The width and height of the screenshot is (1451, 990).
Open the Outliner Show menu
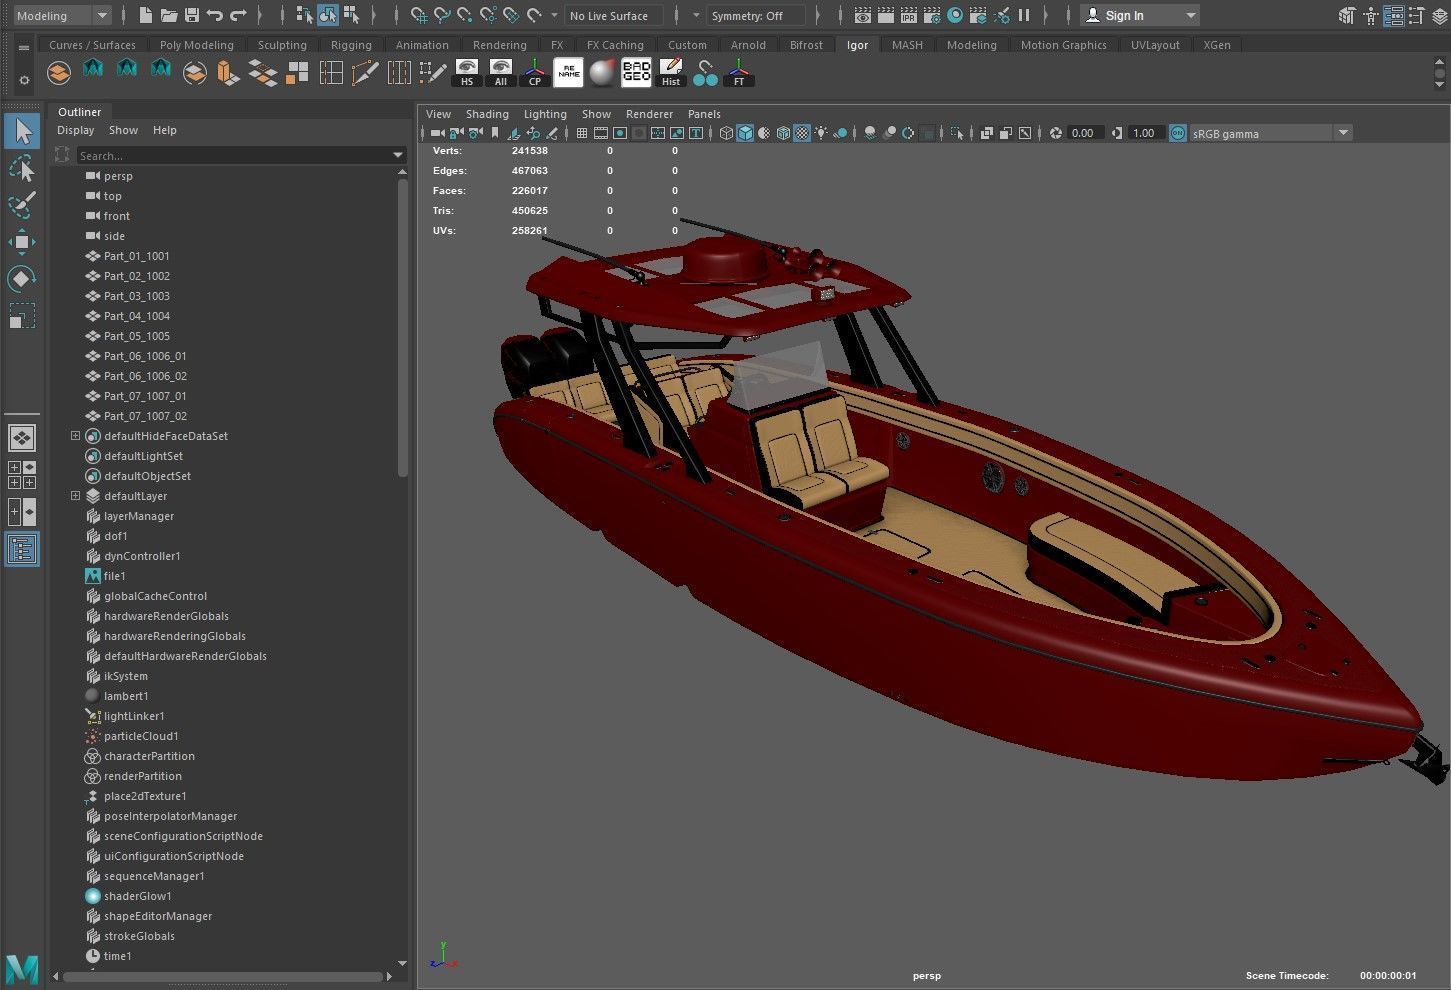(123, 130)
